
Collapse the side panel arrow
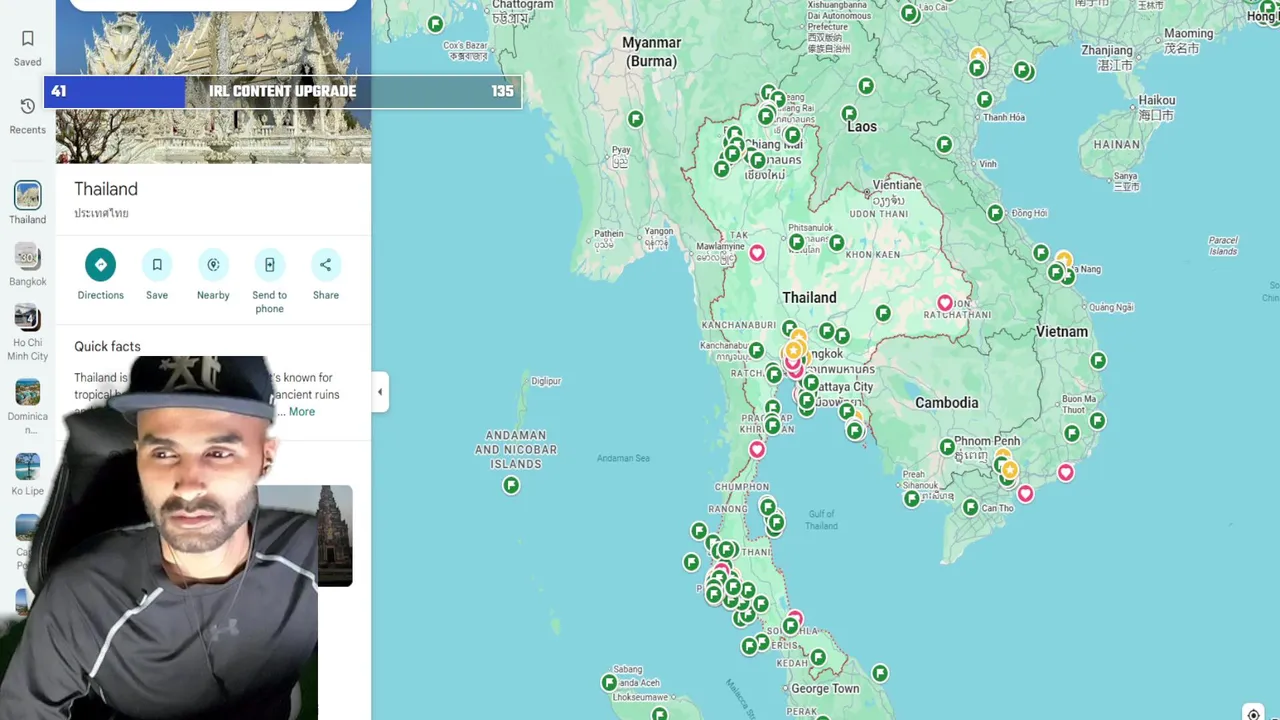379,392
